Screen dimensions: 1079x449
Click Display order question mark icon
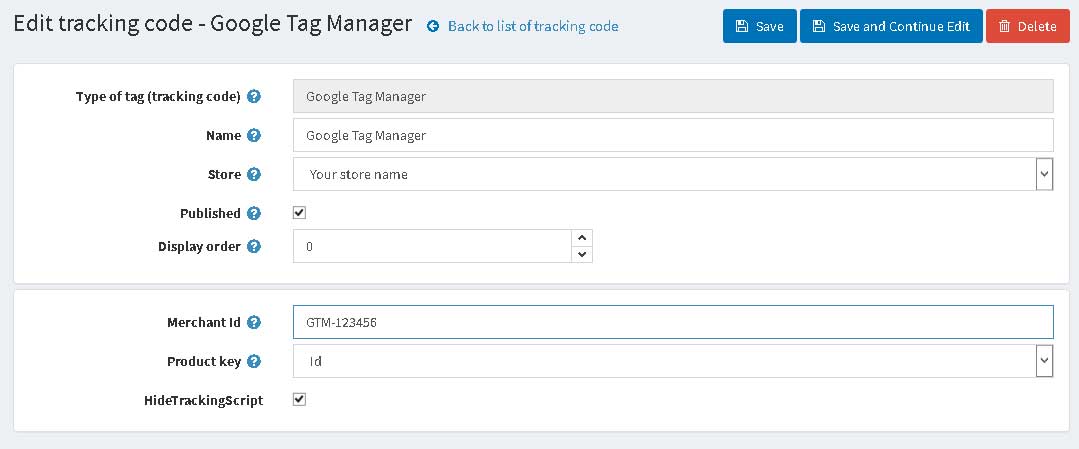[254, 246]
